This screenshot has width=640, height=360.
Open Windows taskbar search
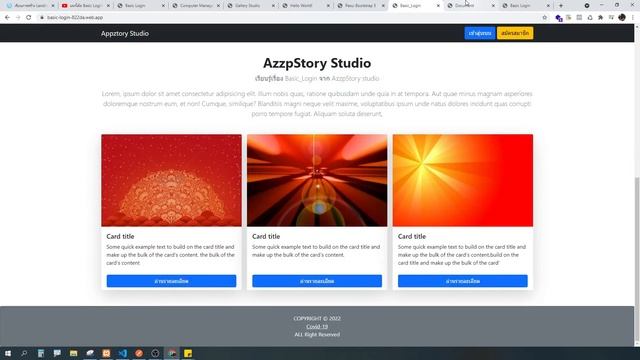tap(24, 353)
